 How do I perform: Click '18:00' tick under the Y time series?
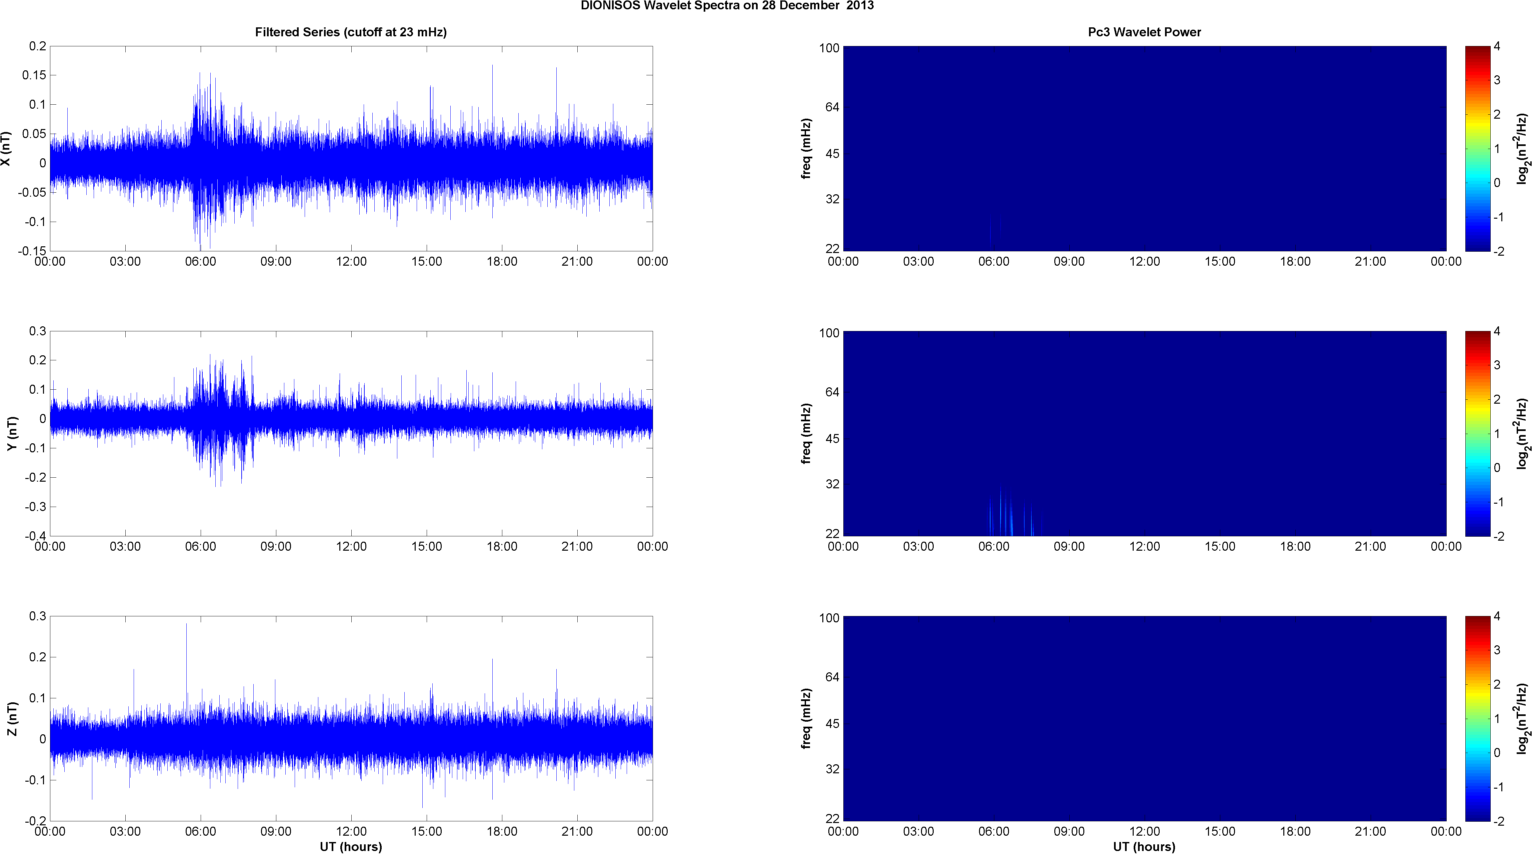pos(502,547)
